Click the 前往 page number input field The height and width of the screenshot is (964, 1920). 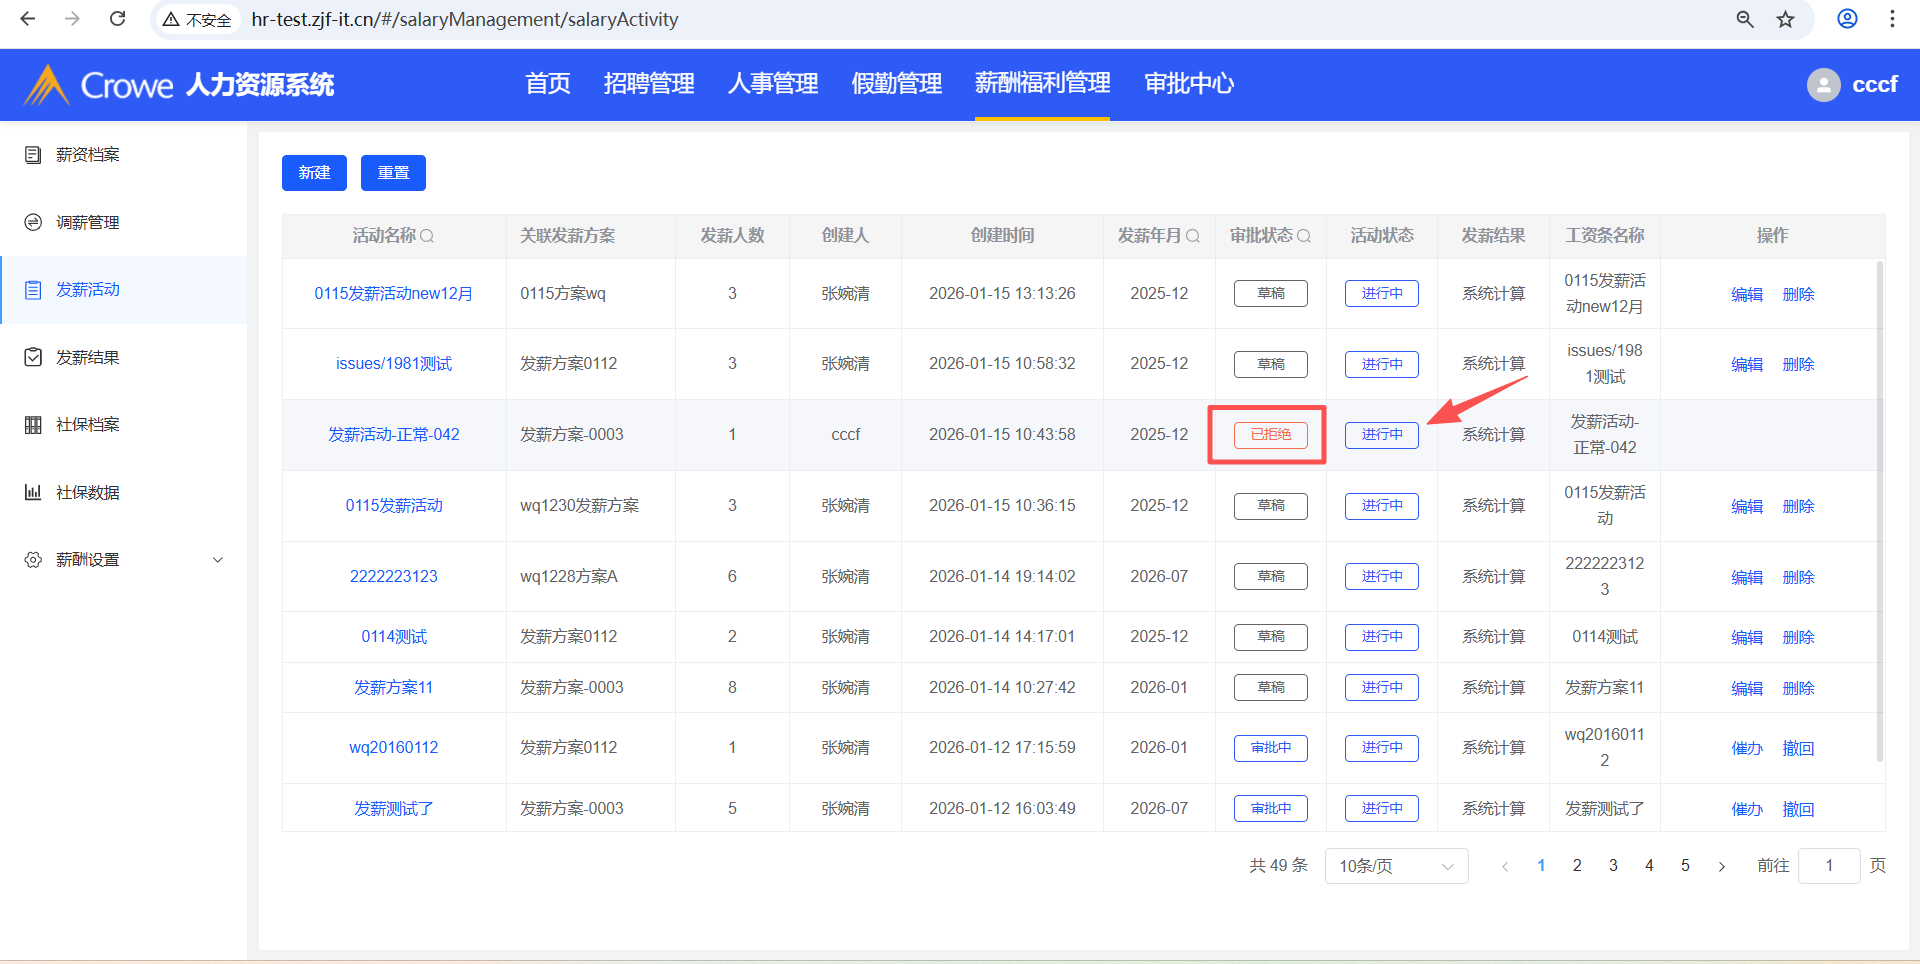1828,866
